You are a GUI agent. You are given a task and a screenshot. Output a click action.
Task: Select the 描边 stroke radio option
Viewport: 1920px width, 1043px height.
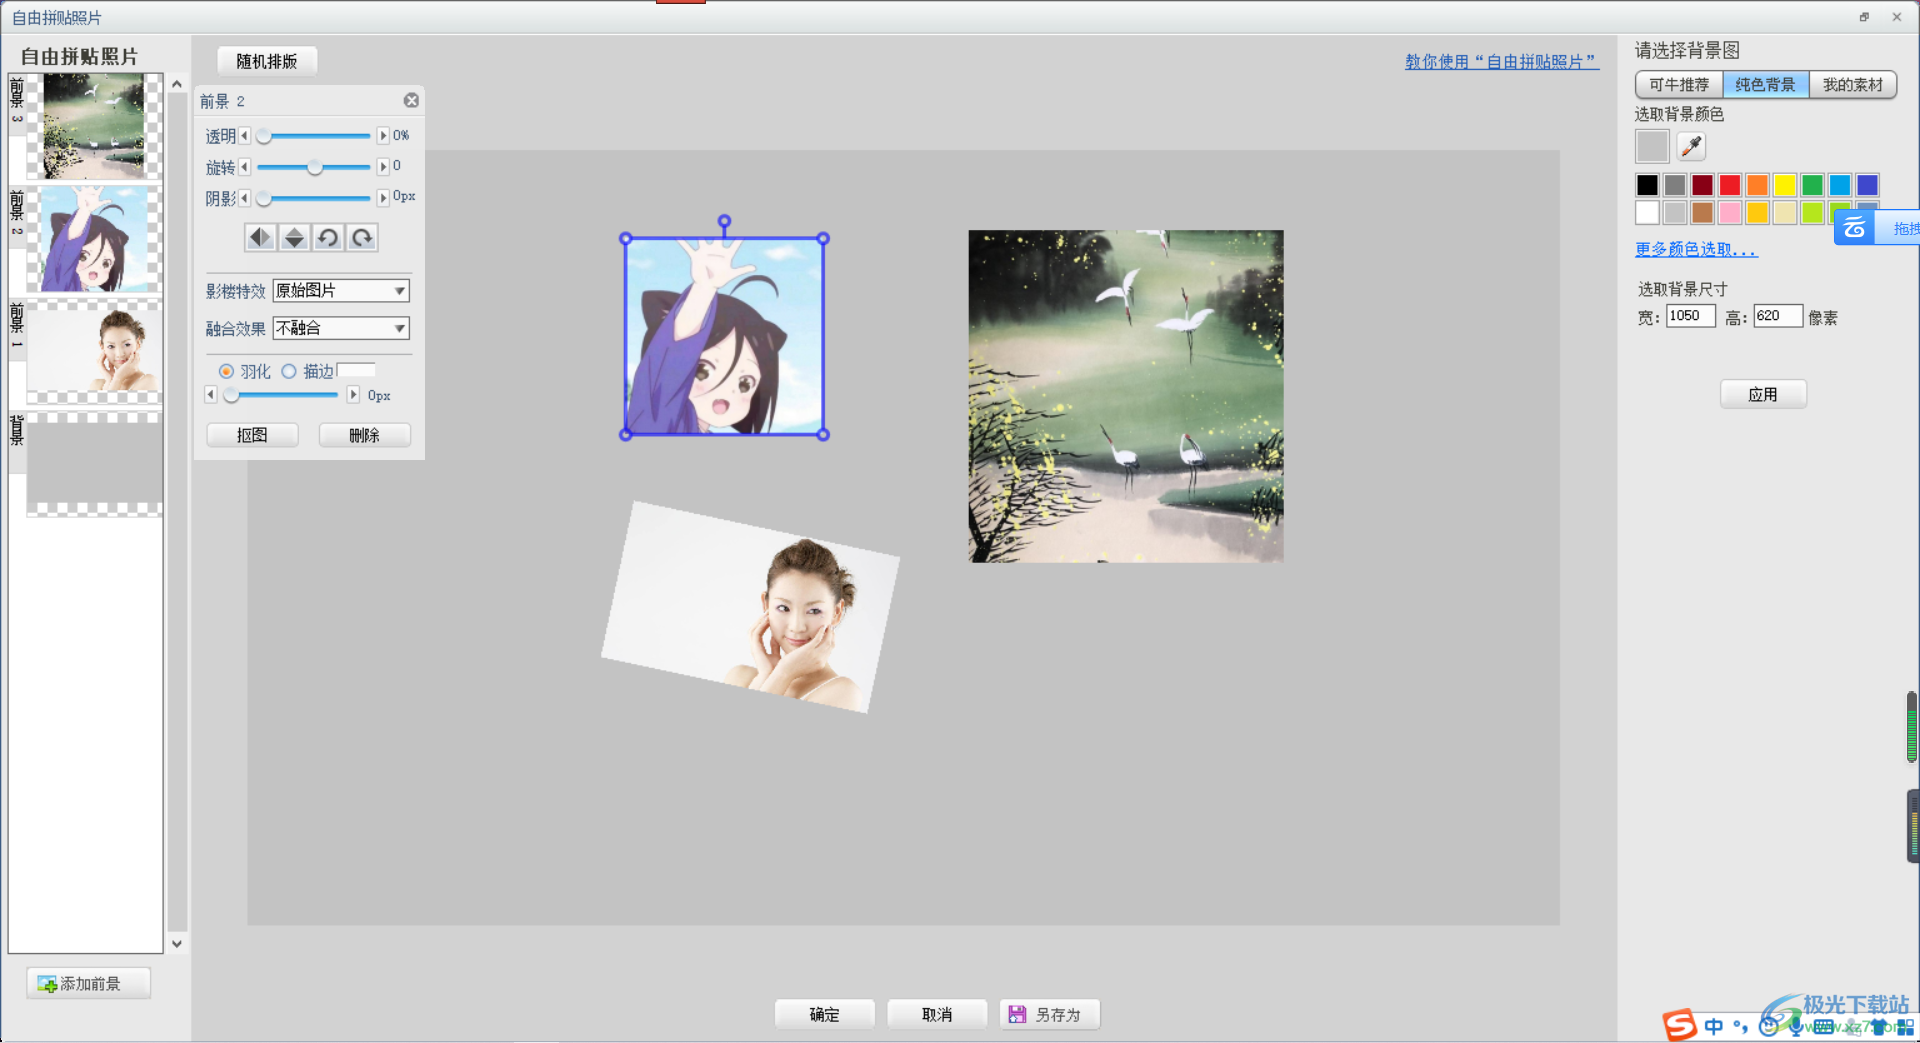[289, 371]
